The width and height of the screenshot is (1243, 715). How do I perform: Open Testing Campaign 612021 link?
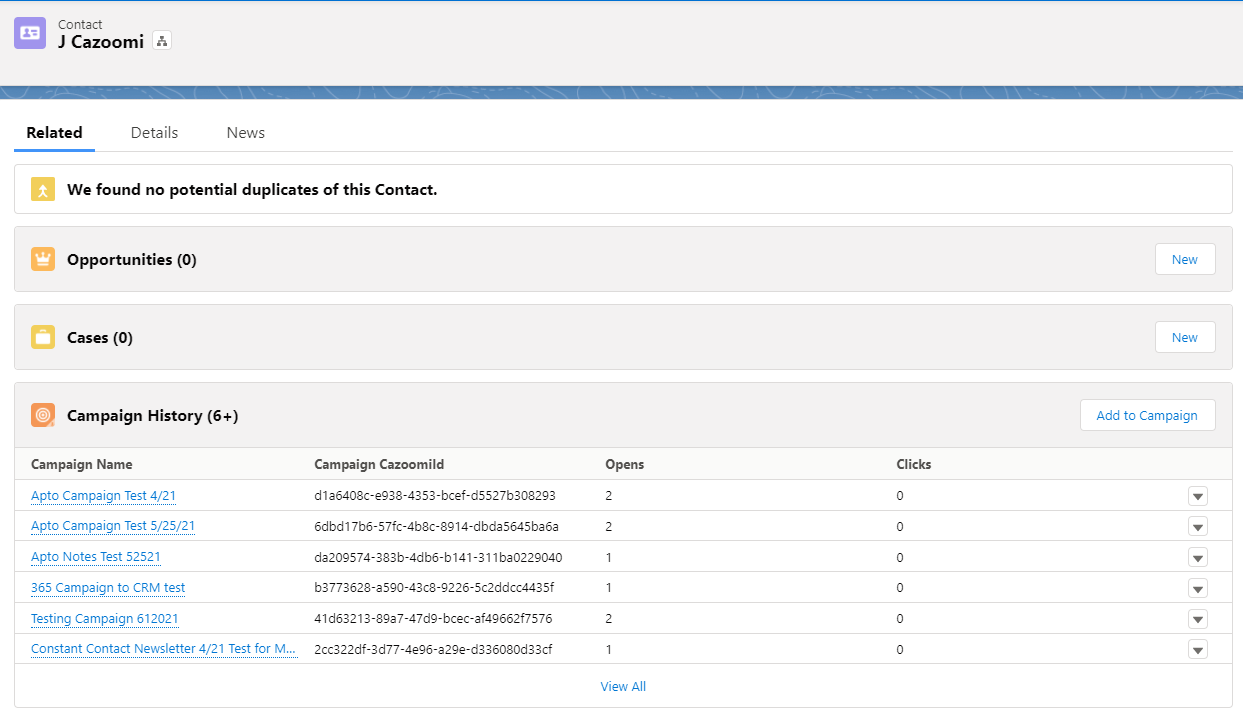(x=105, y=619)
